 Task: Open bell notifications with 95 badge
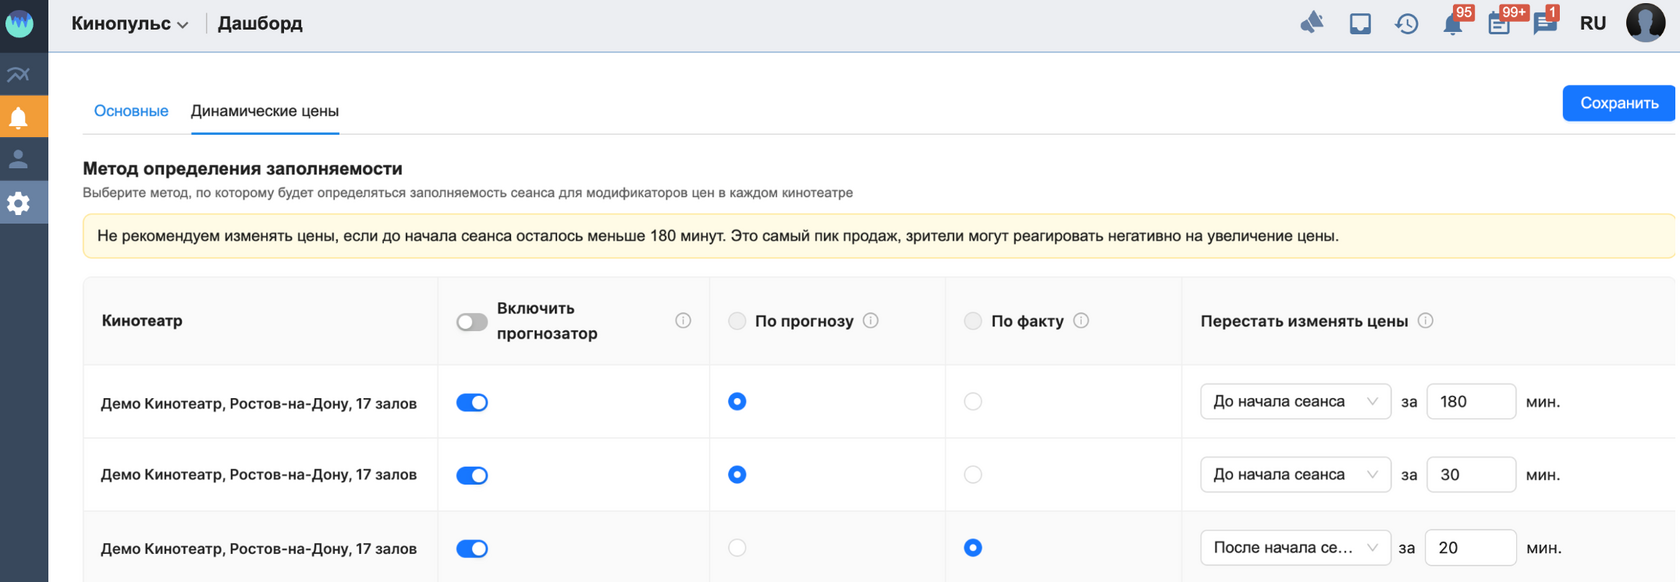1453,24
